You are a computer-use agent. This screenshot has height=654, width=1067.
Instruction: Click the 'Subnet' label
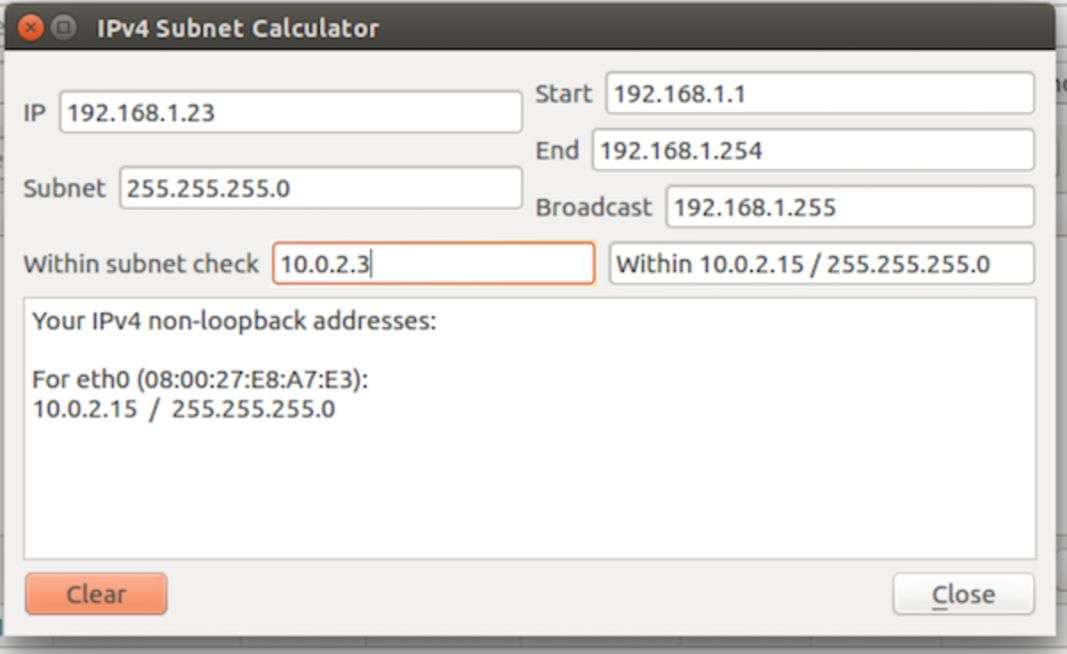tap(64, 188)
